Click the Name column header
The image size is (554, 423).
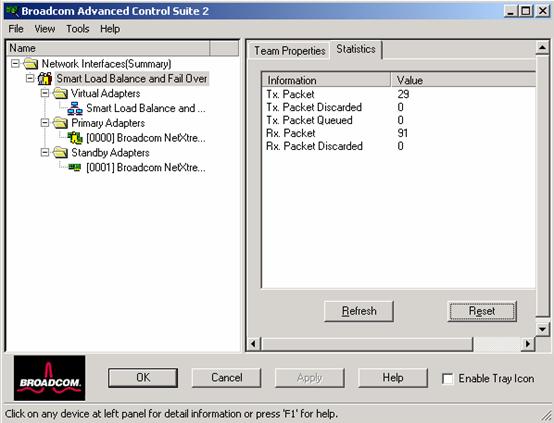point(108,48)
